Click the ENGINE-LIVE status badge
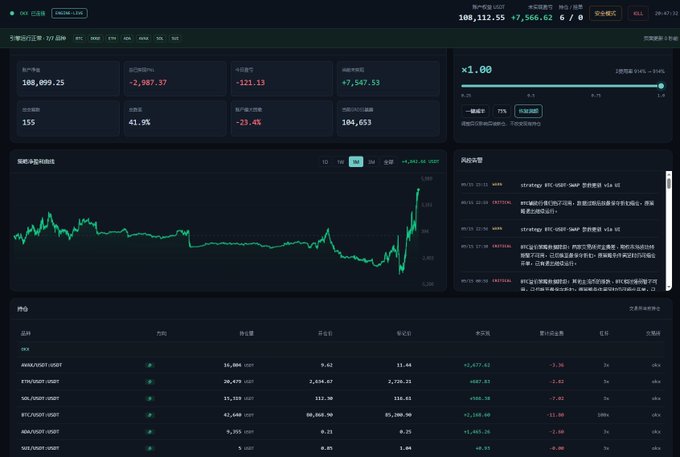The image size is (680, 457). [x=69, y=13]
